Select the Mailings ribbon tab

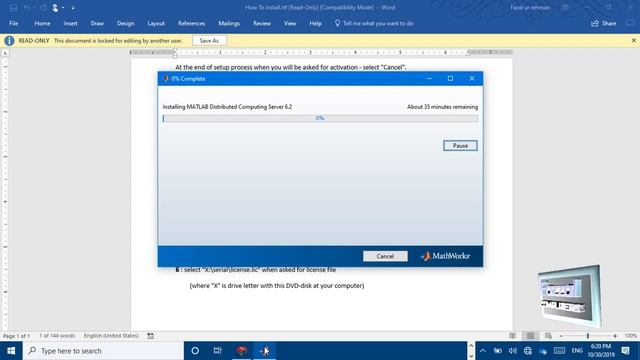coord(229,23)
